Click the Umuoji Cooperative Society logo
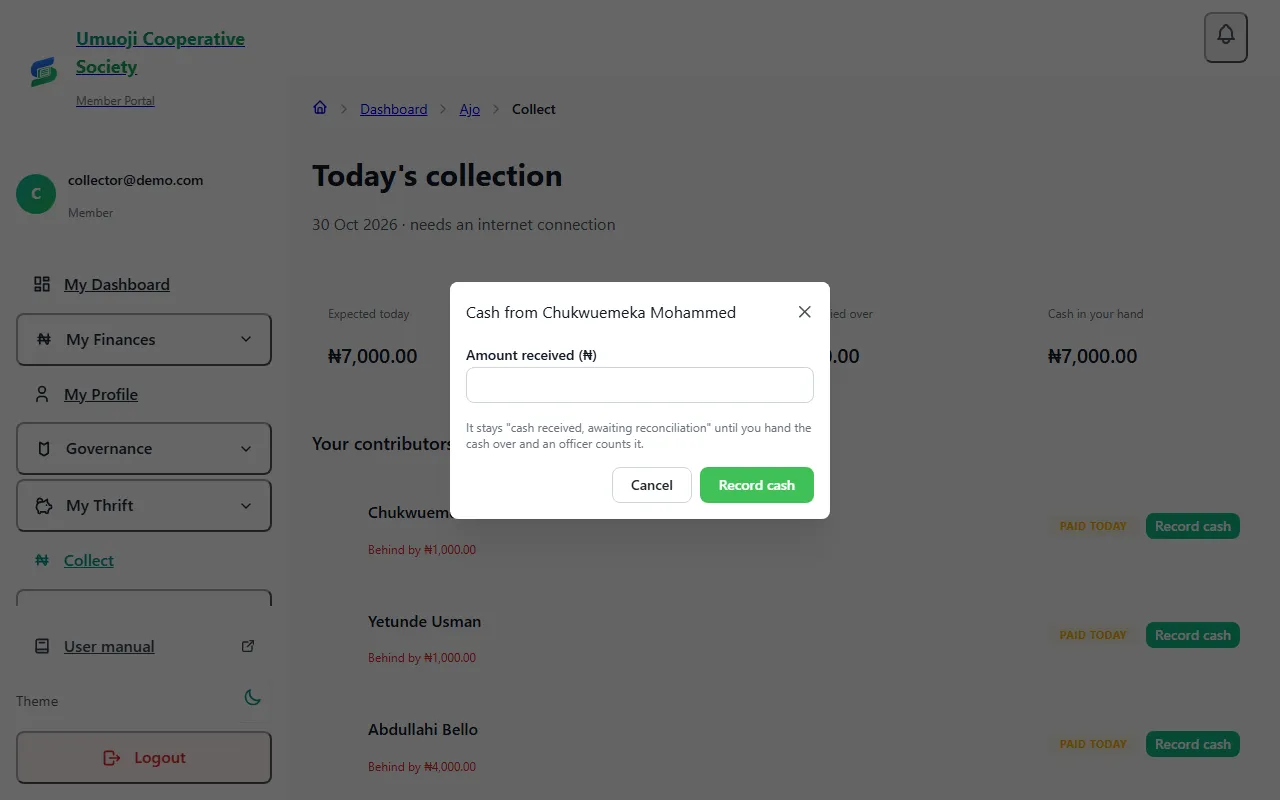The width and height of the screenshot is (1280, 800). (x=43, y=70)
